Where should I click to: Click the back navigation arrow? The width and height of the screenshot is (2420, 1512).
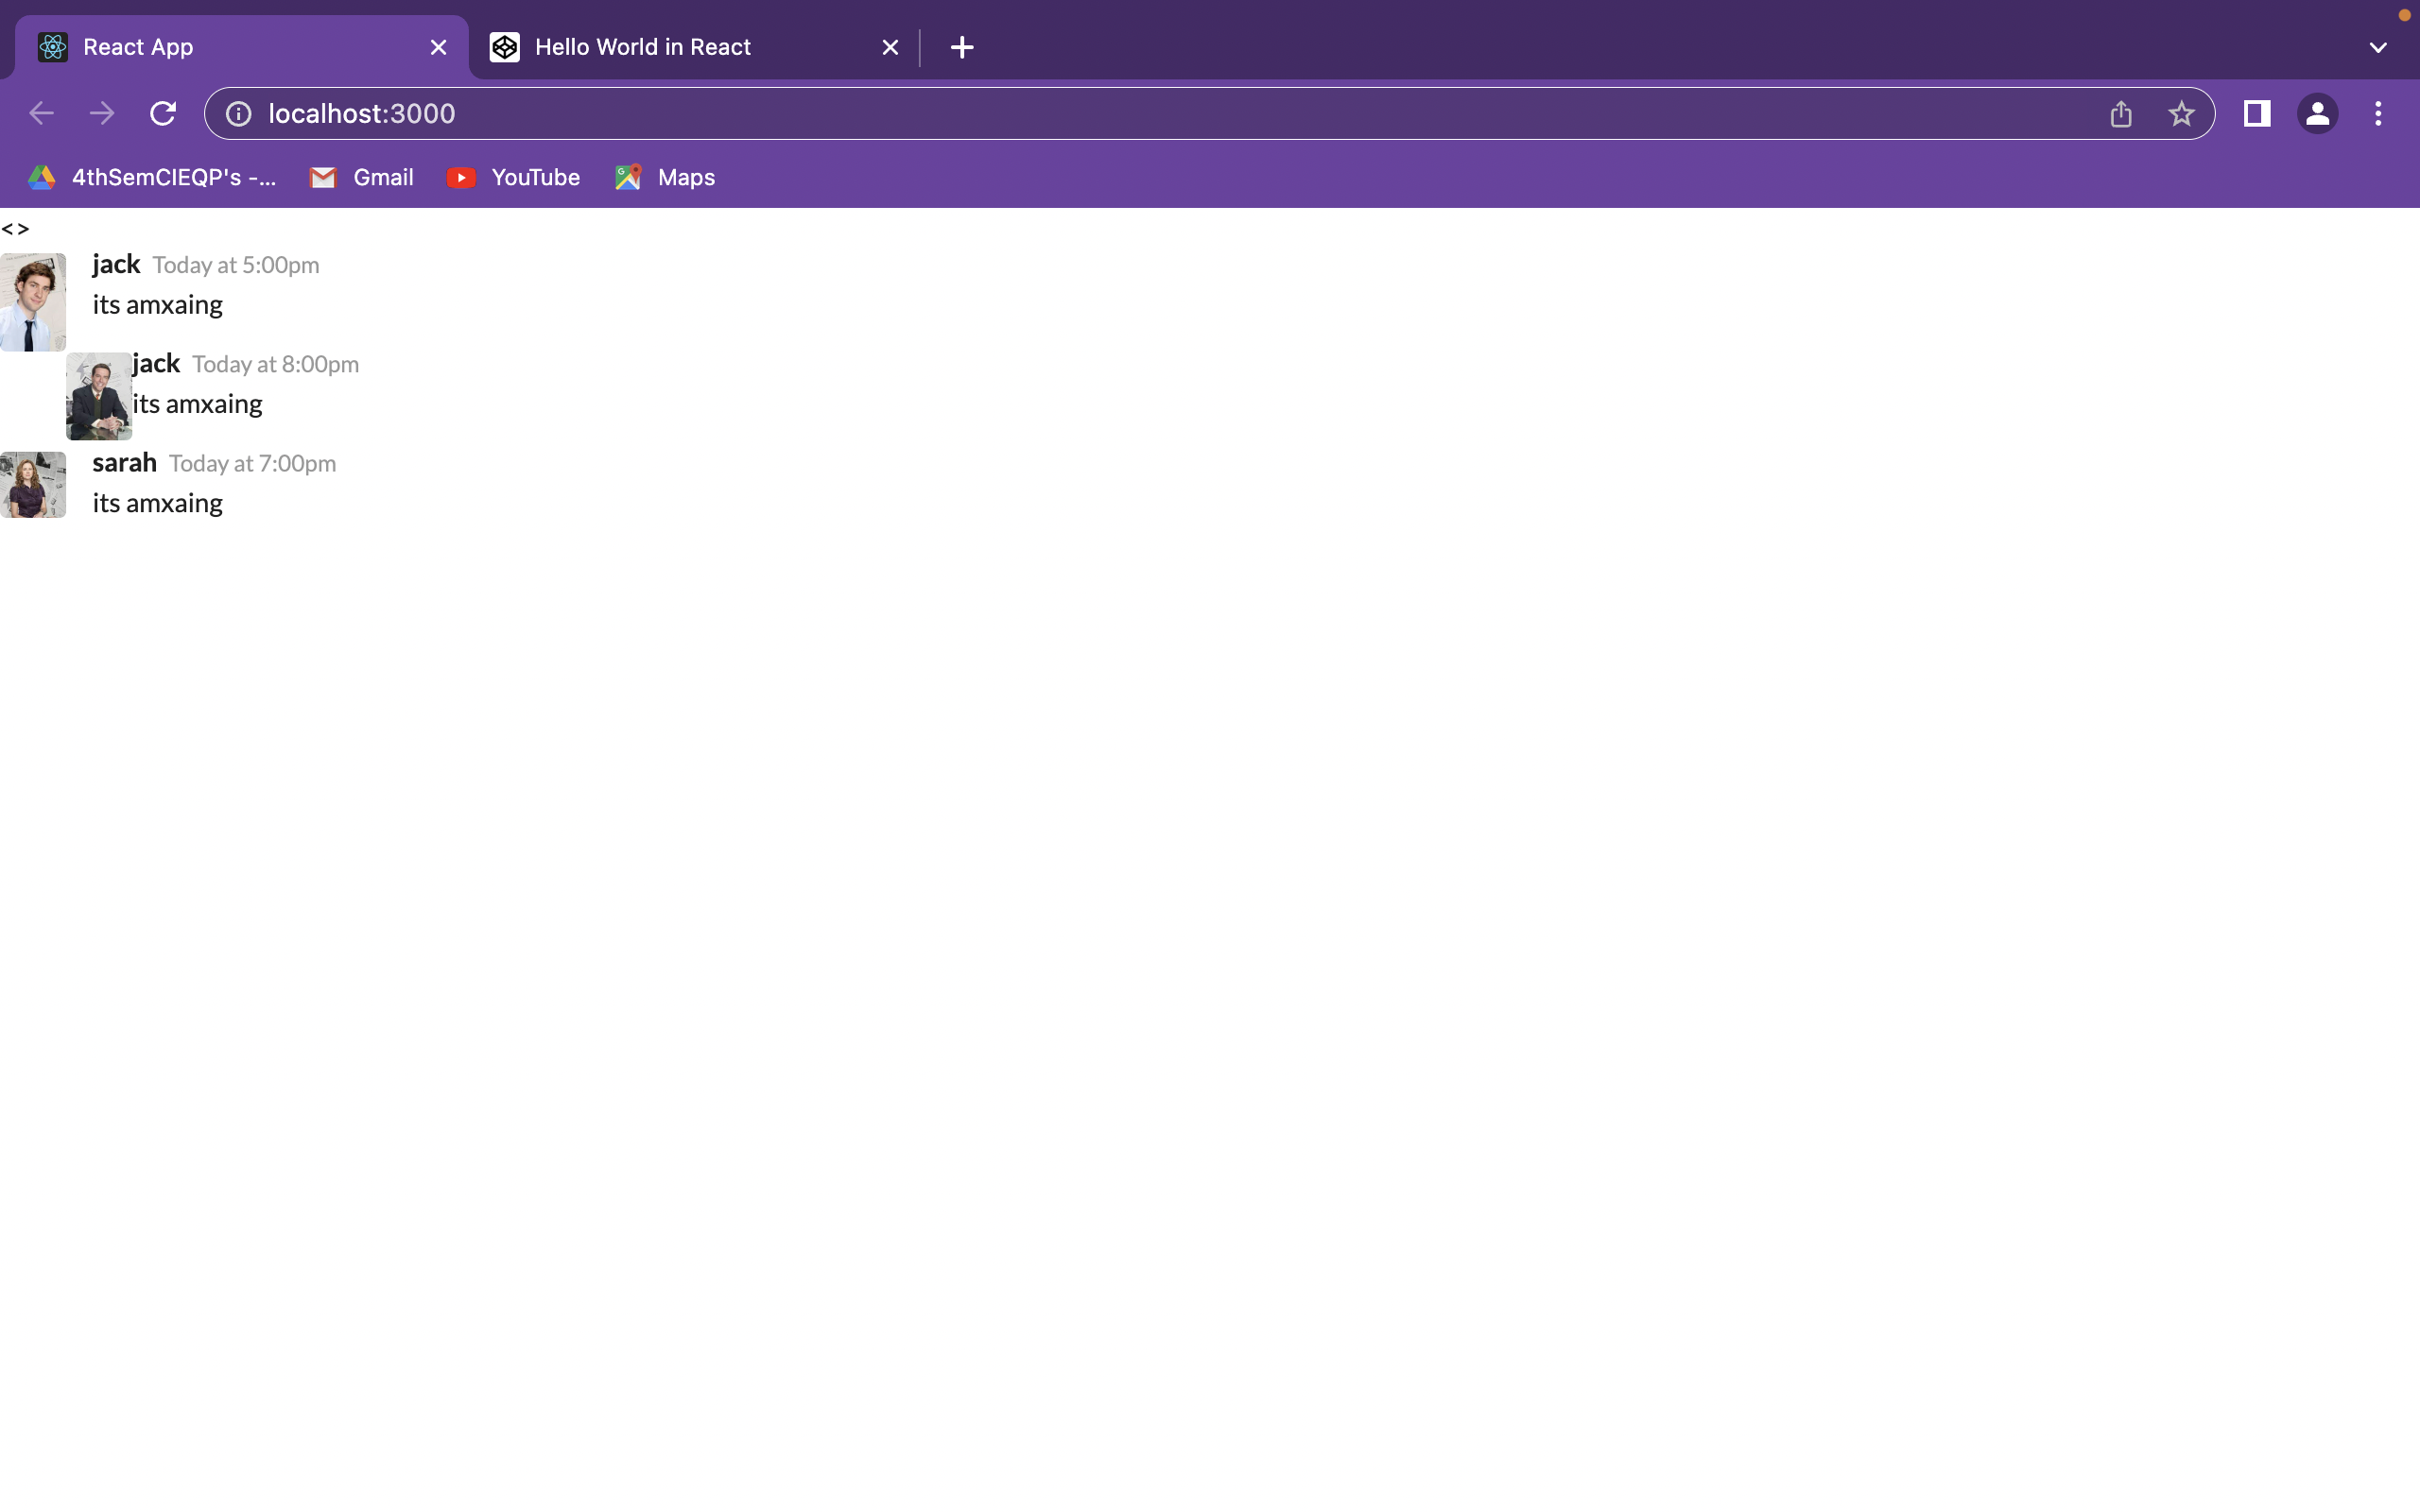[x=41, y=113]
